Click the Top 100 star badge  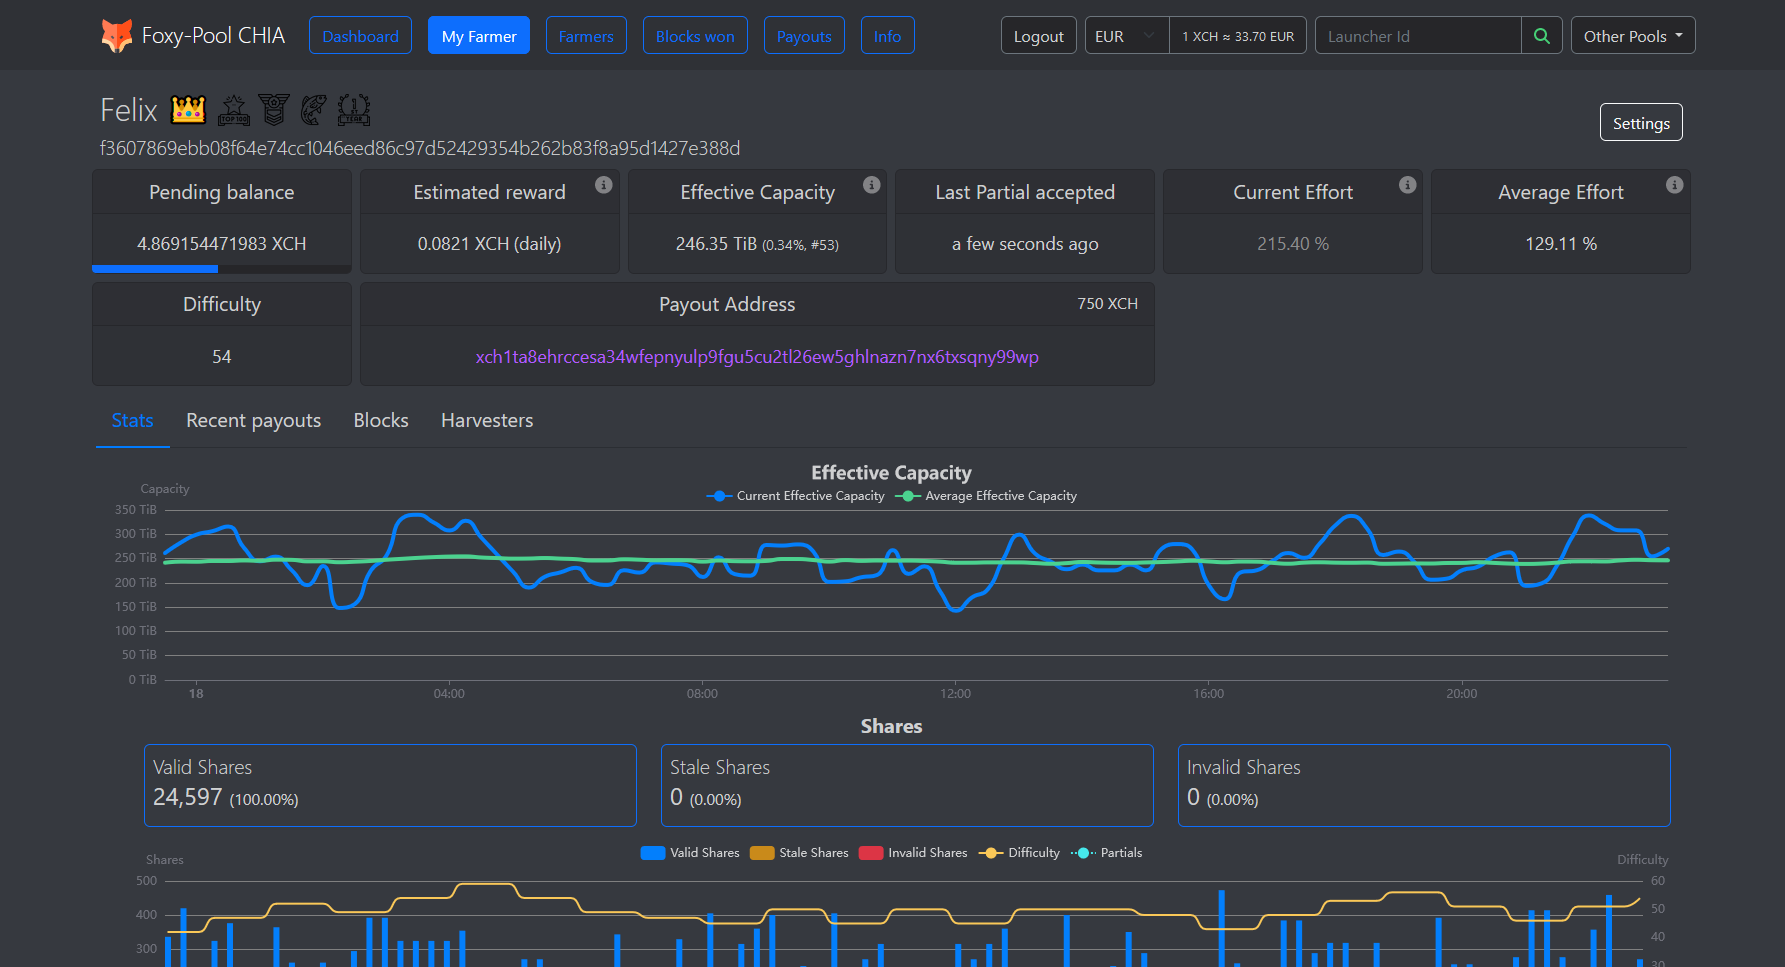(x=234, y=109)
